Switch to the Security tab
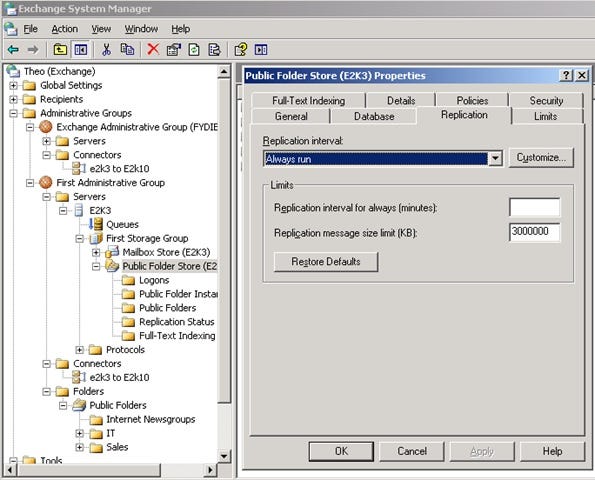 (546, 101)
